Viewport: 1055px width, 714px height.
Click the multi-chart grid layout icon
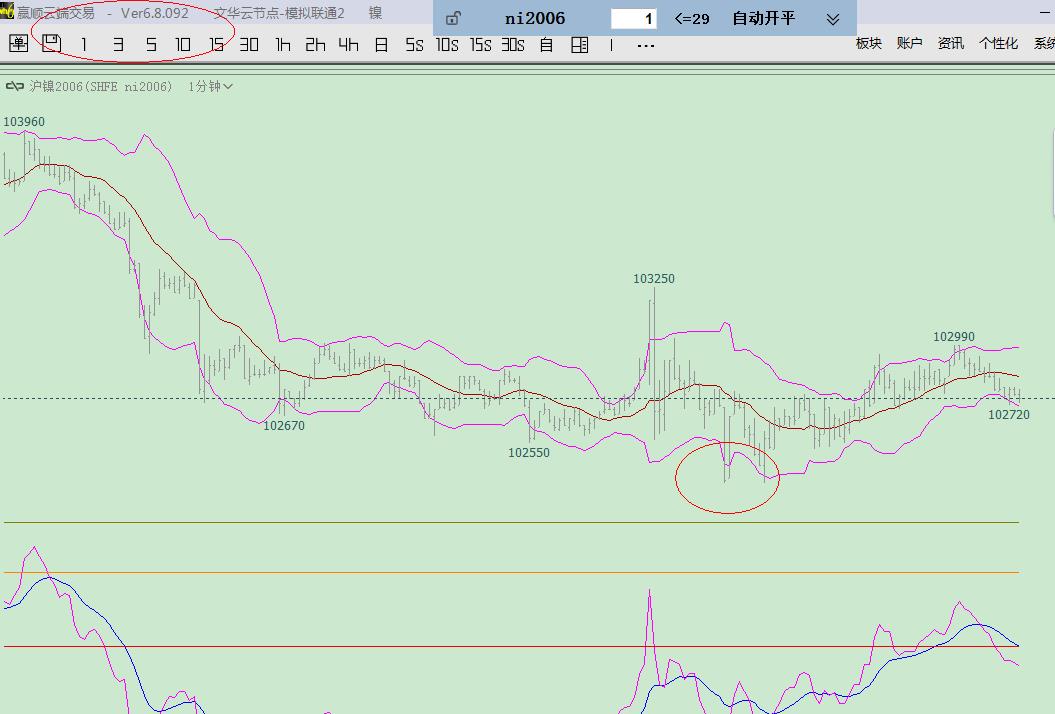579,45
